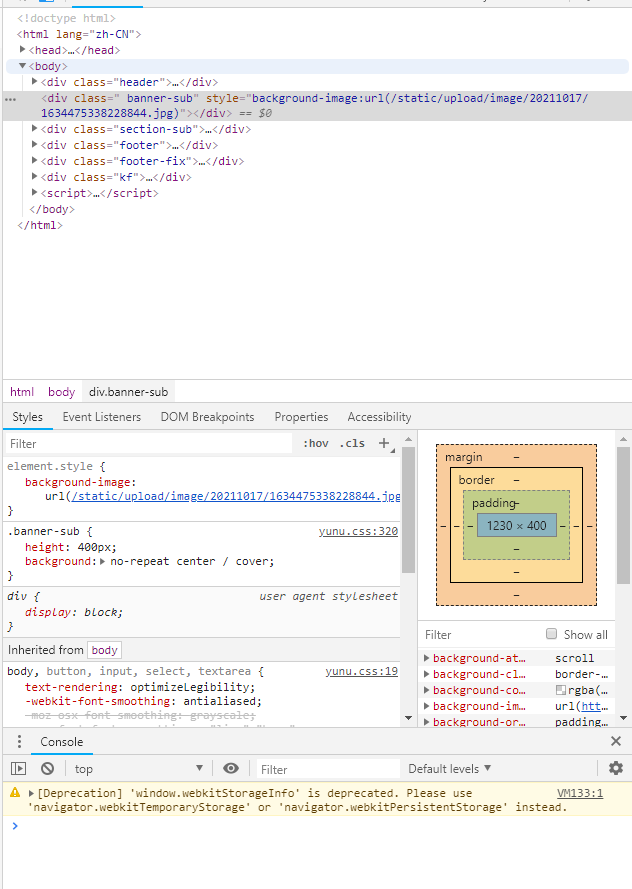Expand computed background-image property
This screenshot has width=632, height=889.
pyautogui.click(x=427, y=705)
